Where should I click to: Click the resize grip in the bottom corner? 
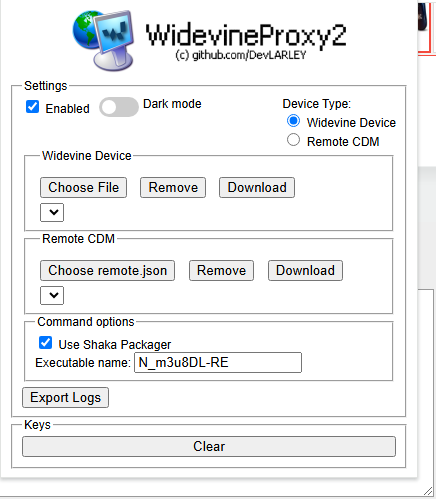pos(428,491)
